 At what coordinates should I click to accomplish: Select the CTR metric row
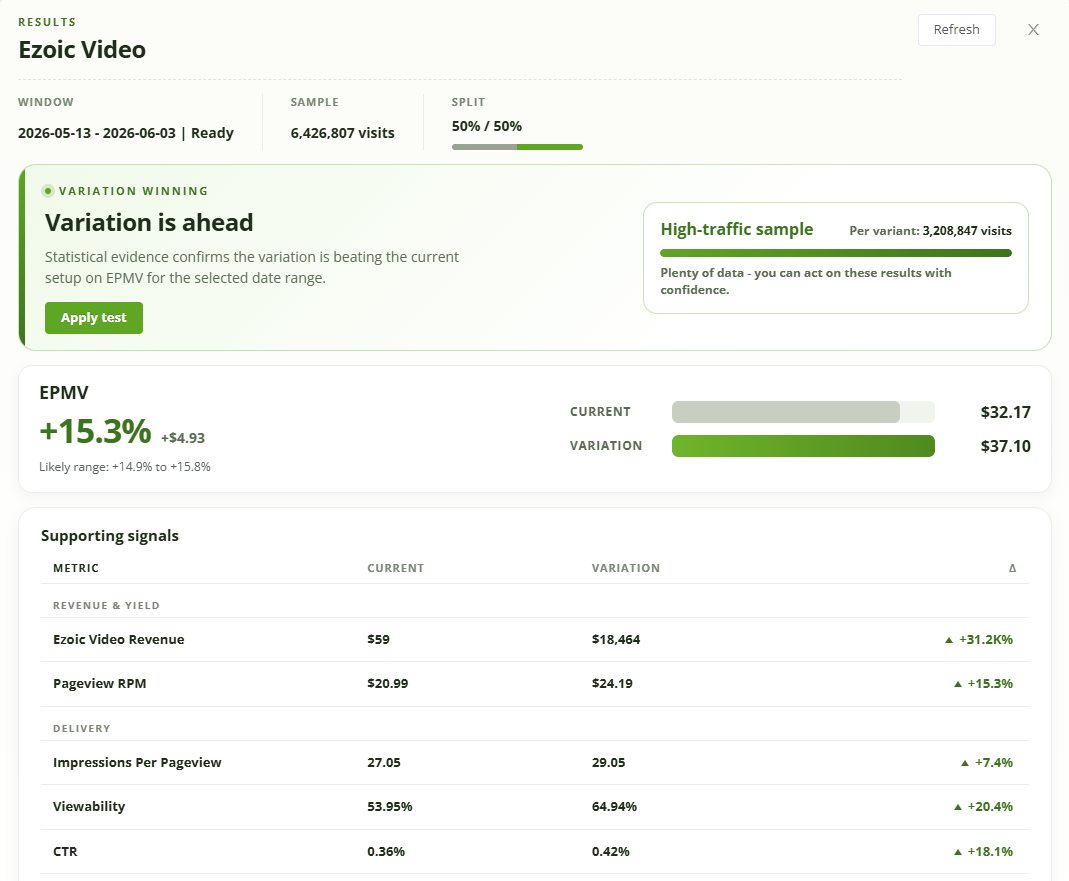[534, 852]
